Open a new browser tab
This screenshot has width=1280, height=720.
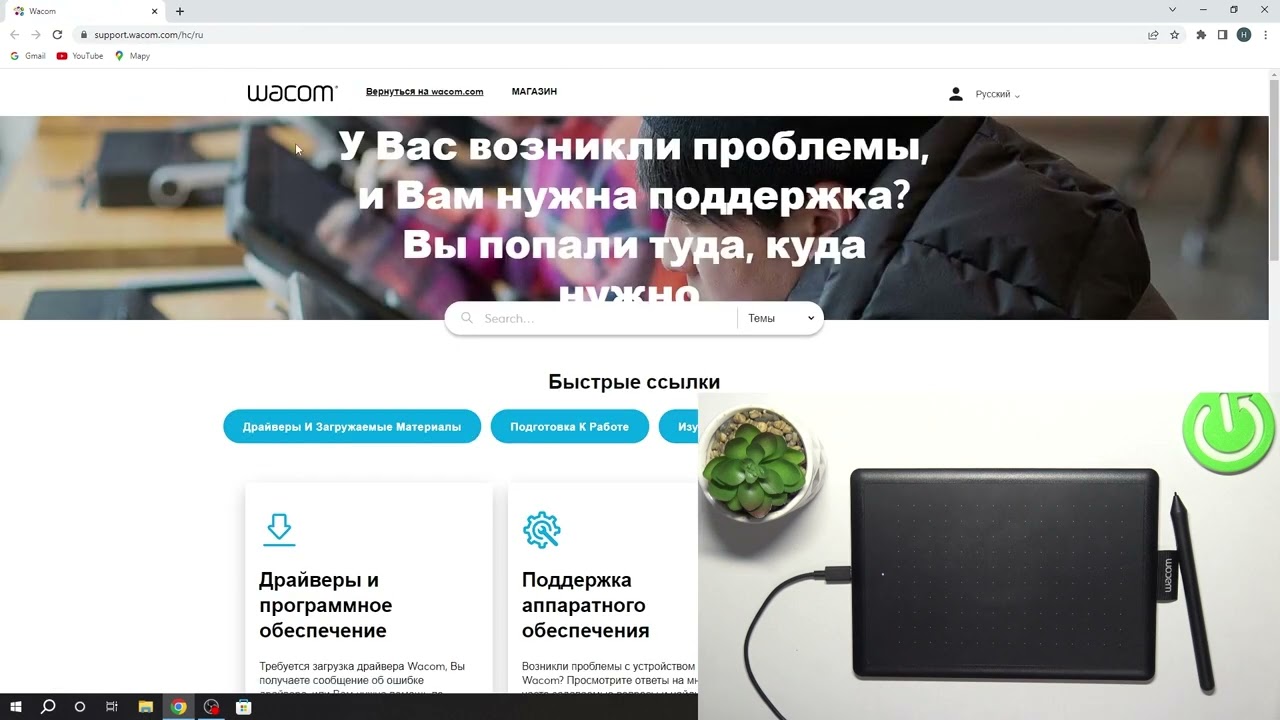(180, 11)
